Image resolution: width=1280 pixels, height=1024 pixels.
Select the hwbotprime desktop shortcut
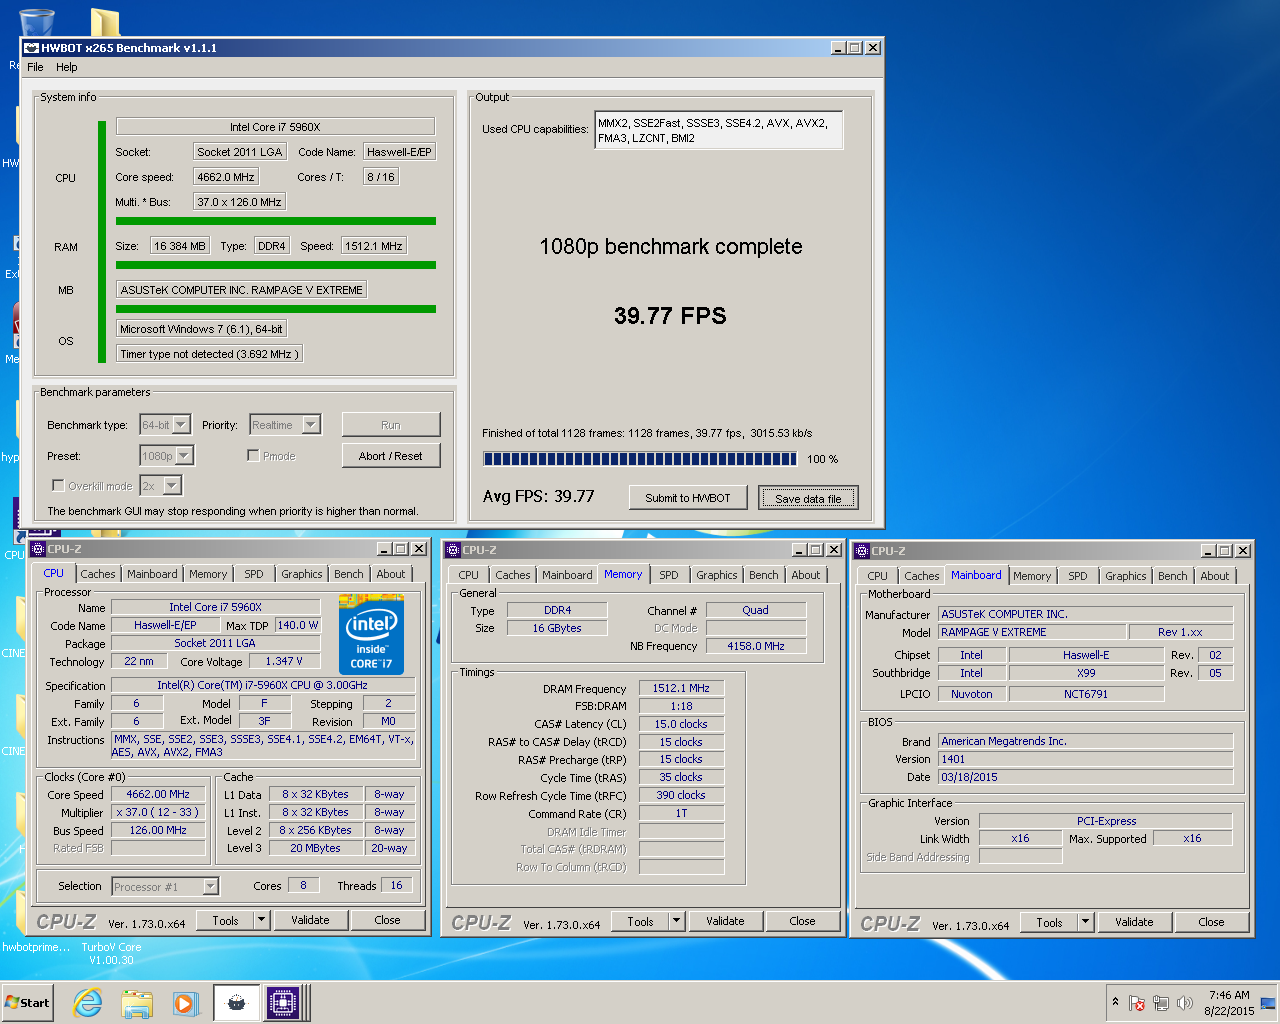pyautogui.click(x=36, y=947)
